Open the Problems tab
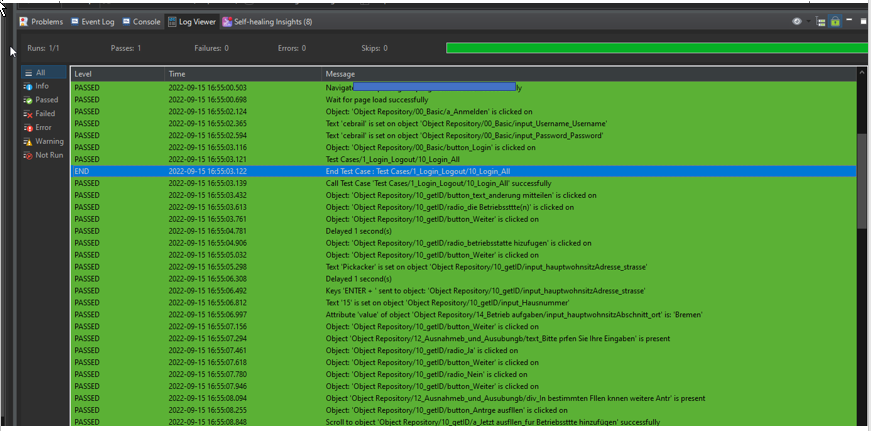Screen dimensions: 871x431 [41, 22]
